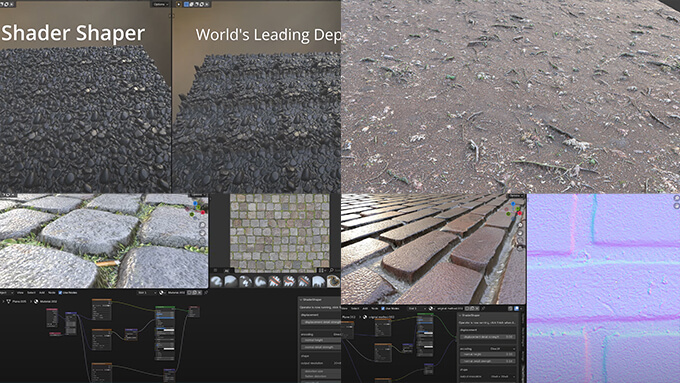Click normal height slider in cobblestone panel

(x=321, y=340)
